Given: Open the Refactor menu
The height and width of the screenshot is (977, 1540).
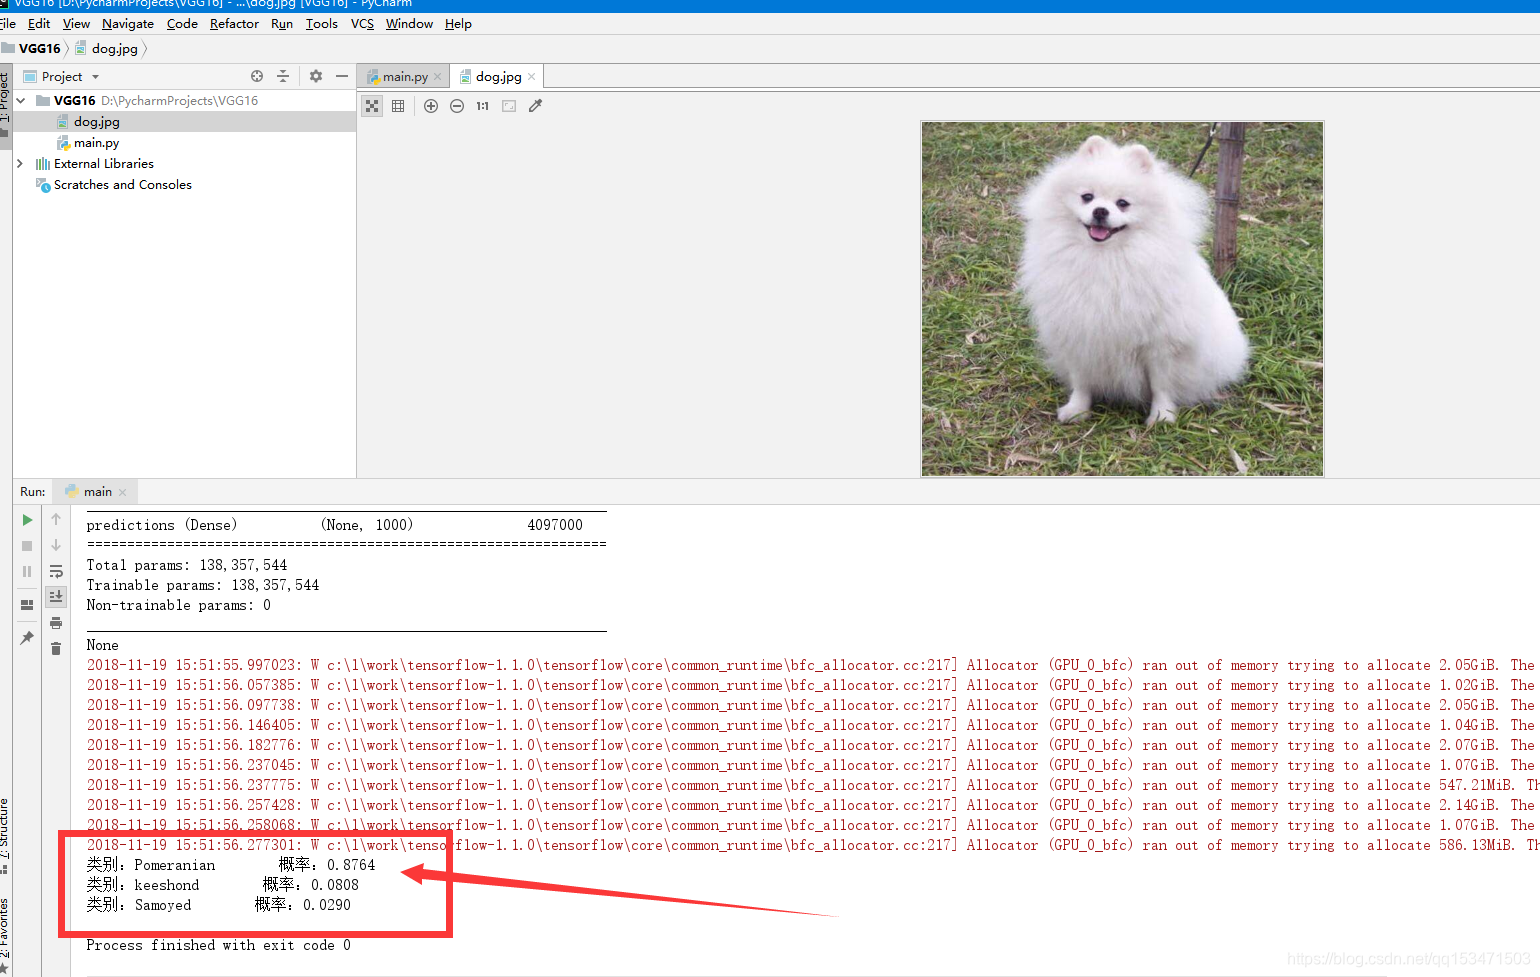Looking at the screenshot, I should pos(234,24).
